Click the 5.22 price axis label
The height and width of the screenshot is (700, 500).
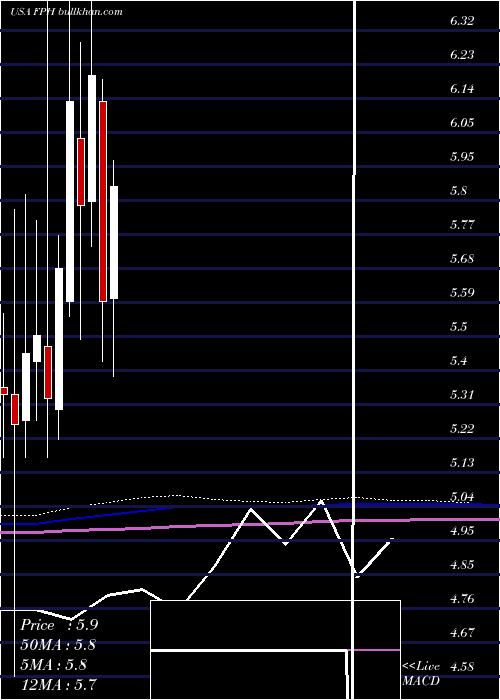(x=462, y=429)
